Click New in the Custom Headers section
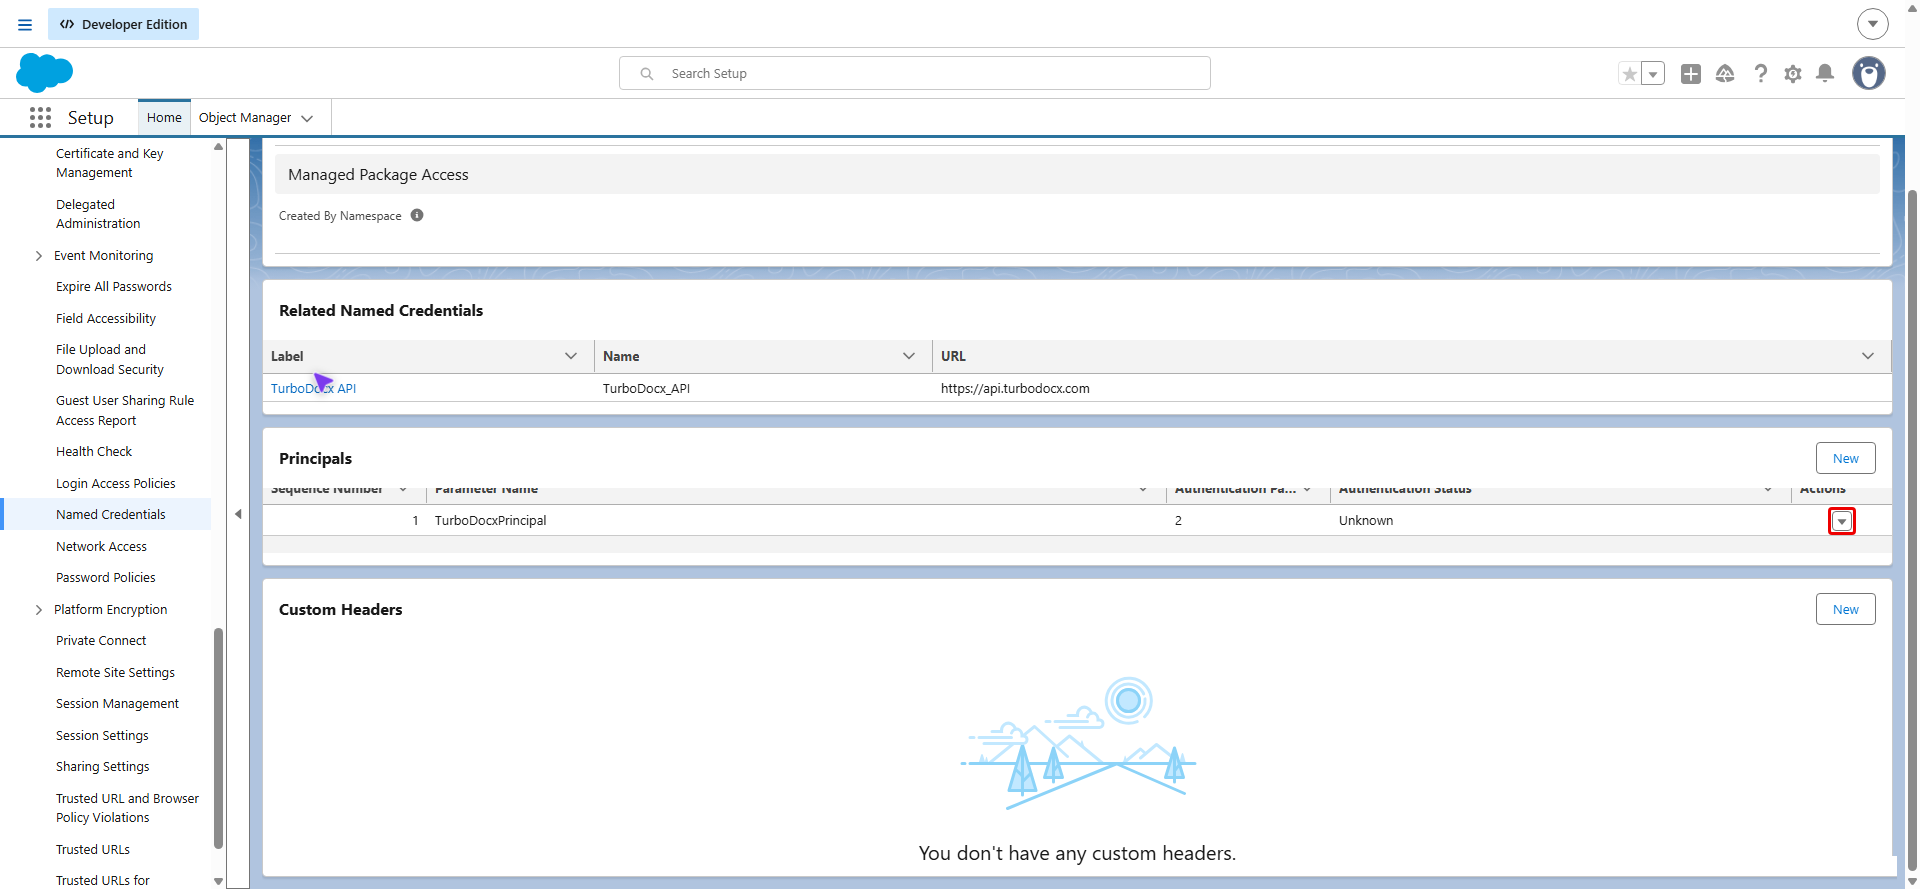The height and width of the screenshot is (889, 1920). click(x=1846, y=609)
